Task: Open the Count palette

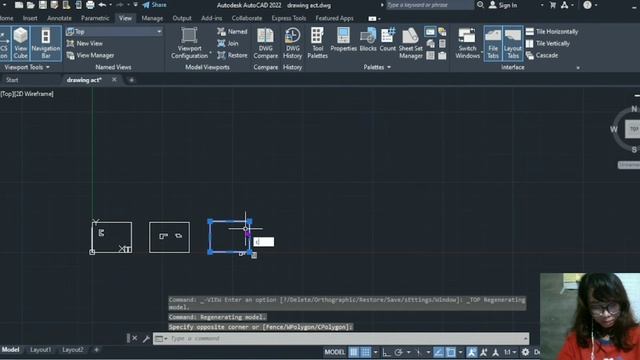Action: tap(387, 40)
